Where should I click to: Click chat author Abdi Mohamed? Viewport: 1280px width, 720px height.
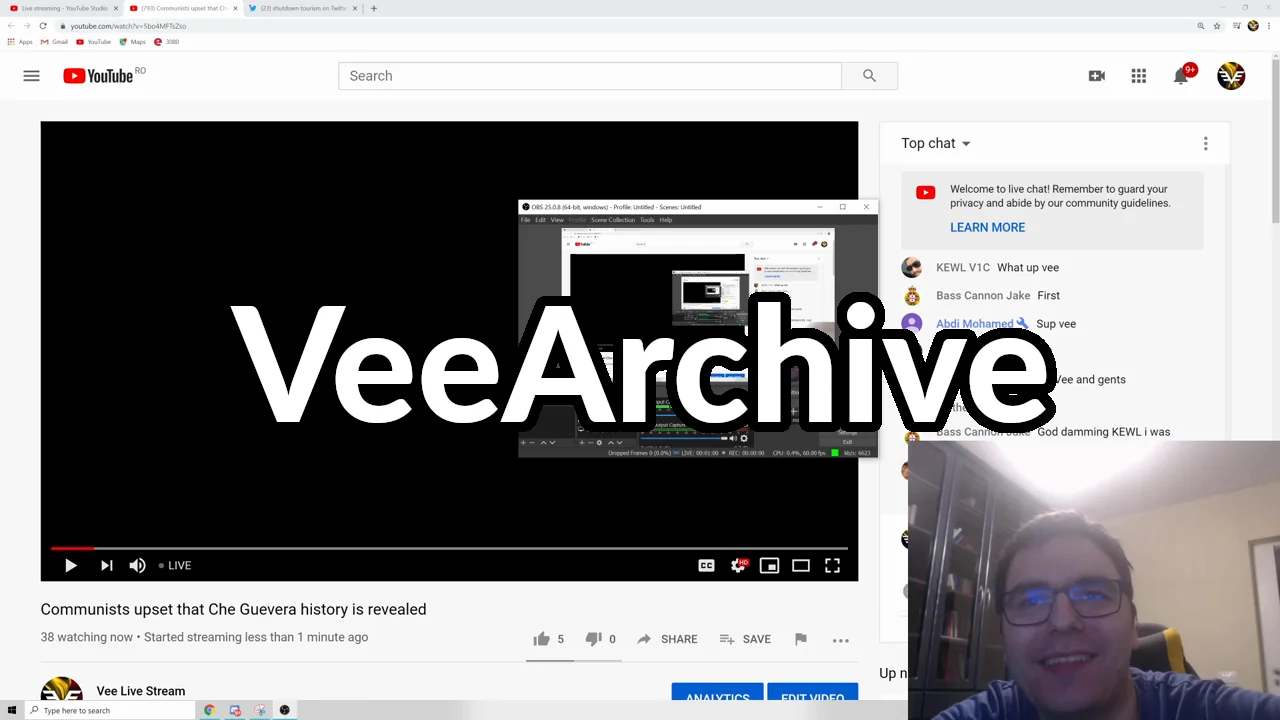coord(975,324)
